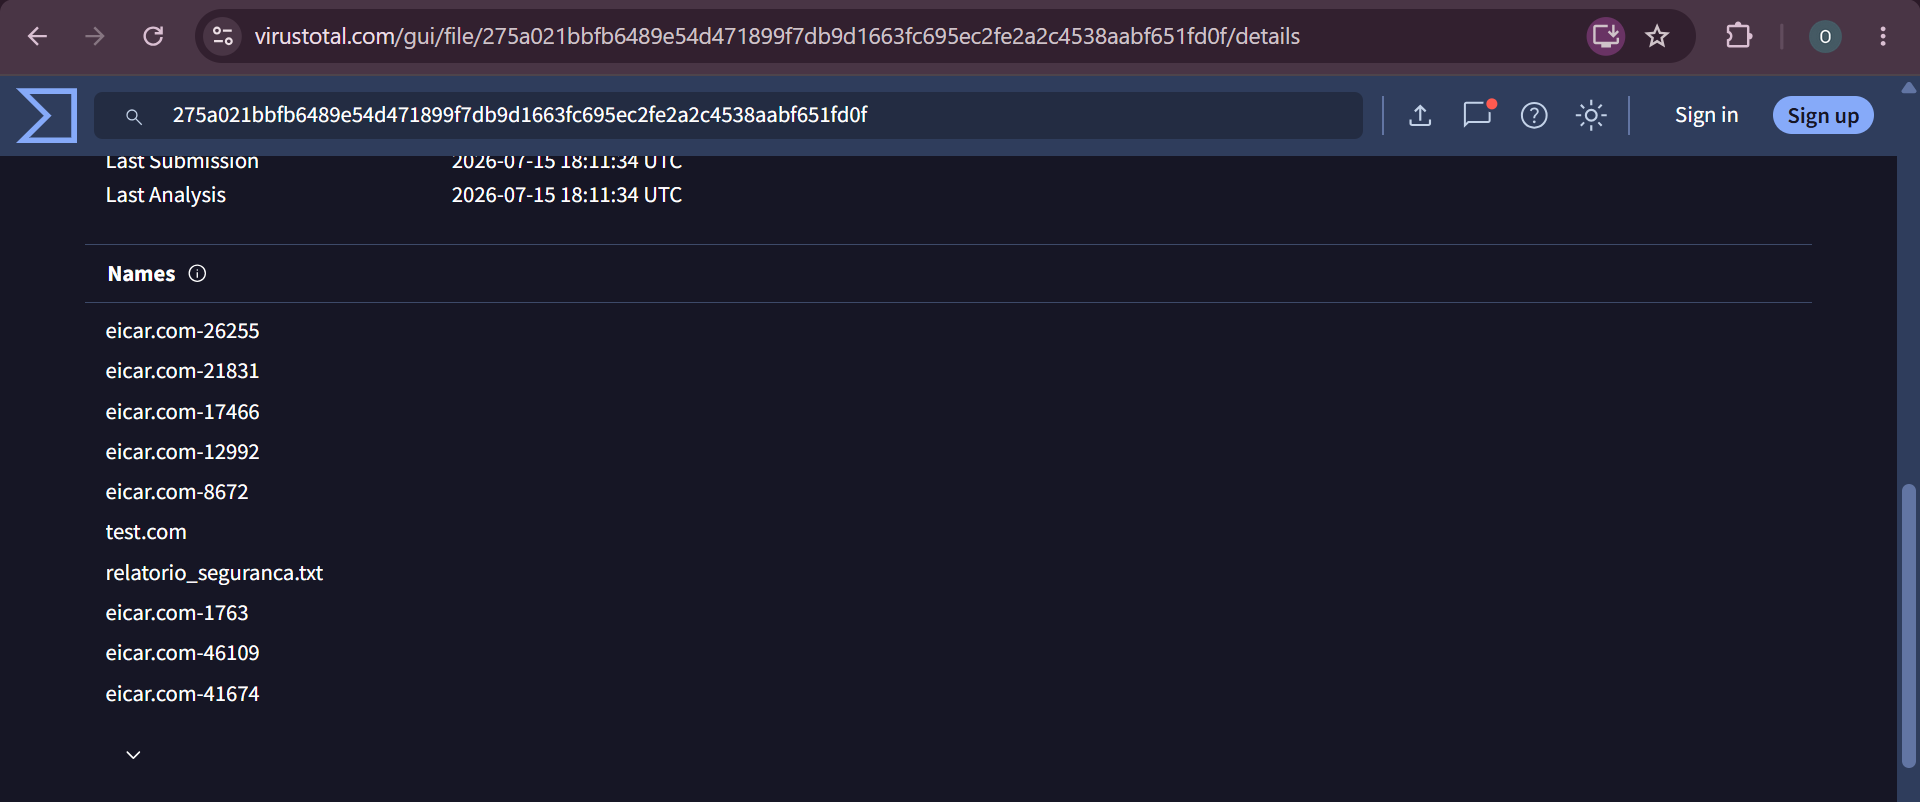Select the name eicar.com-17466

(182, 412)
